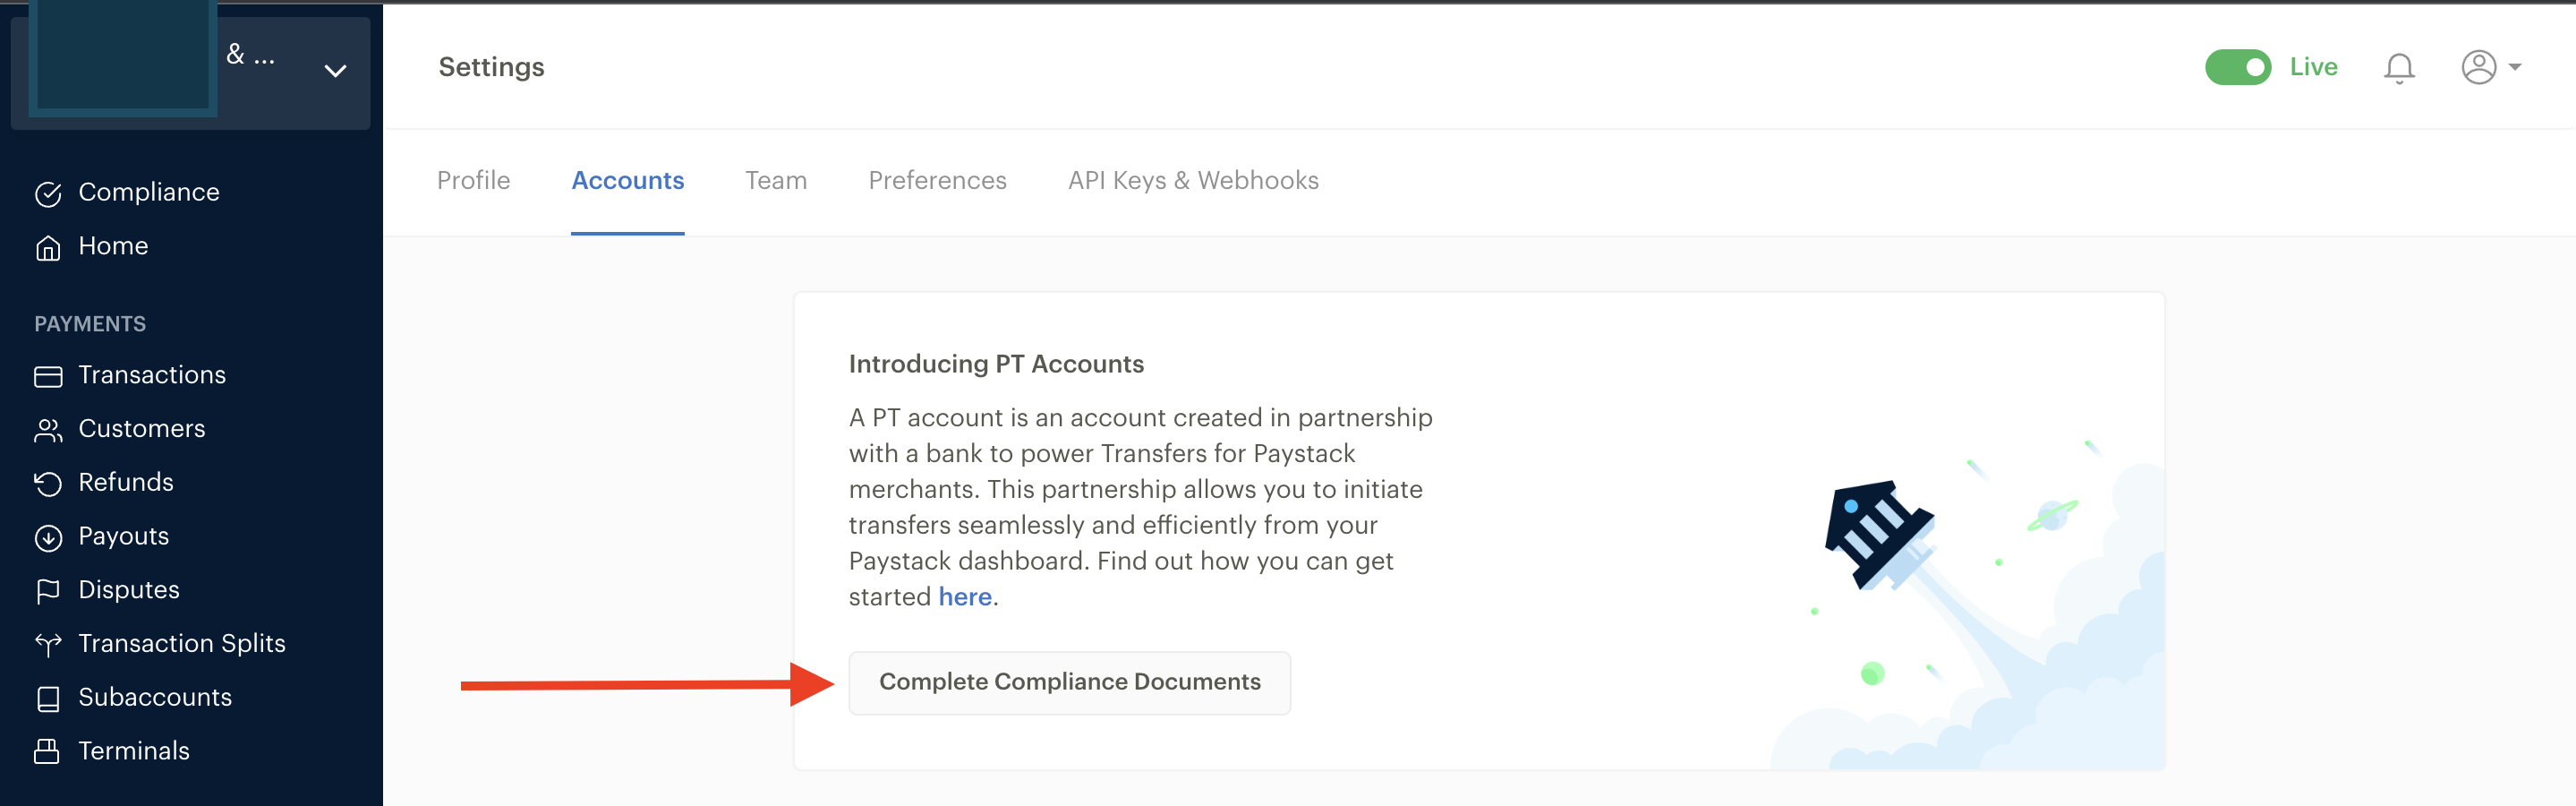The image size is (2576, 806).
Task: Click the 'Live' mode label
Action: point(2314,67)
